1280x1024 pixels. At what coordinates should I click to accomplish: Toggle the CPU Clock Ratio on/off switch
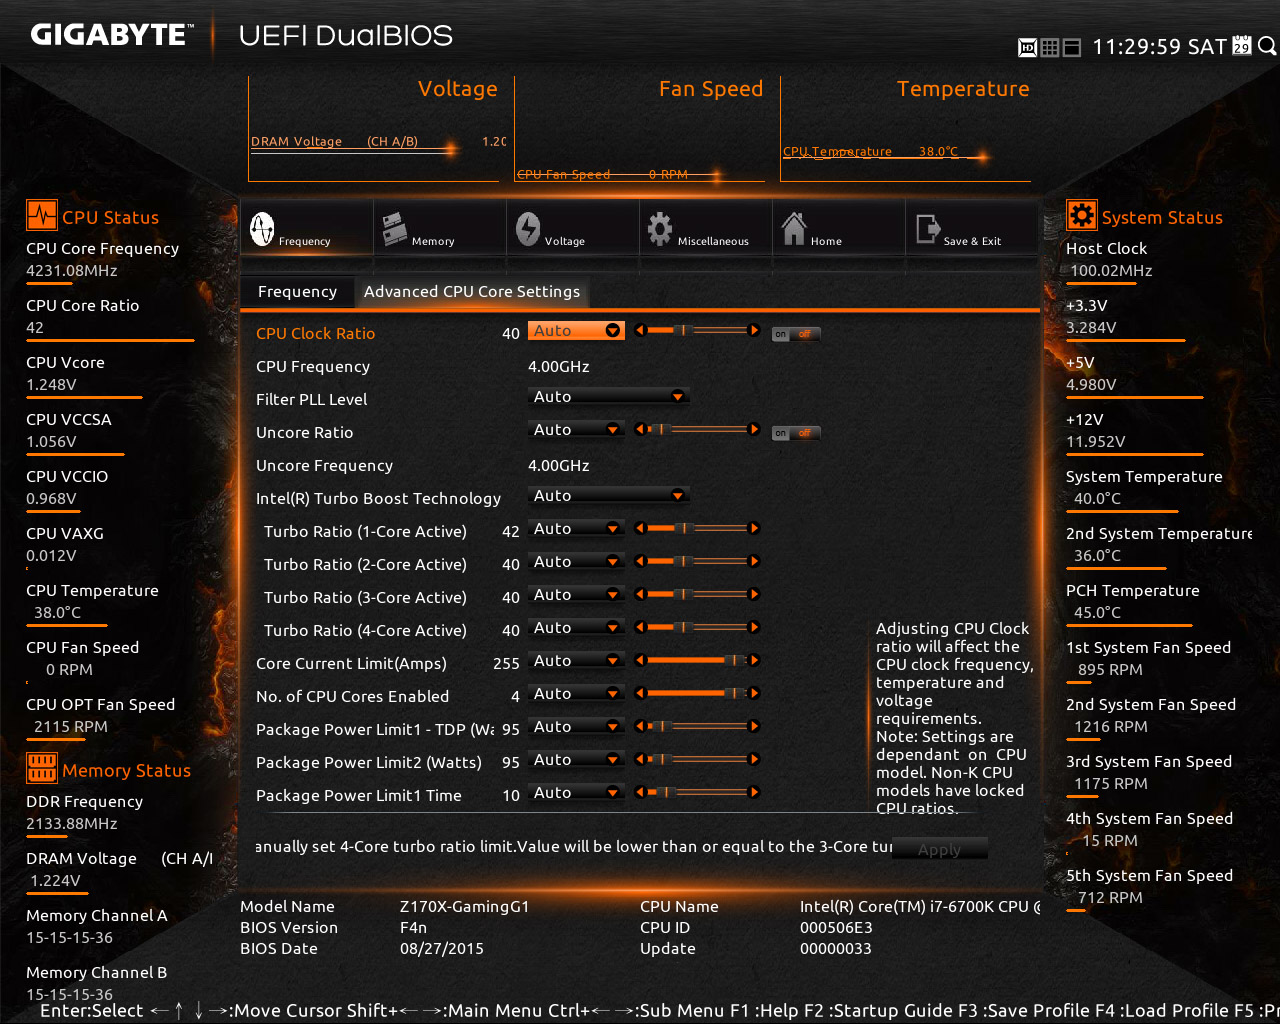(795, 334)
